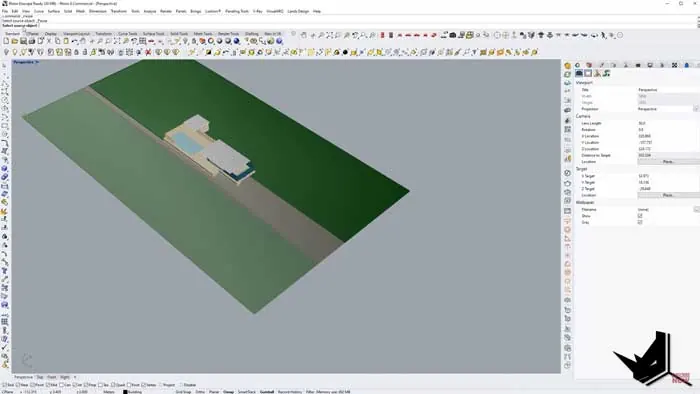Select the Polyline tool in left toolbar

[4, 83]
